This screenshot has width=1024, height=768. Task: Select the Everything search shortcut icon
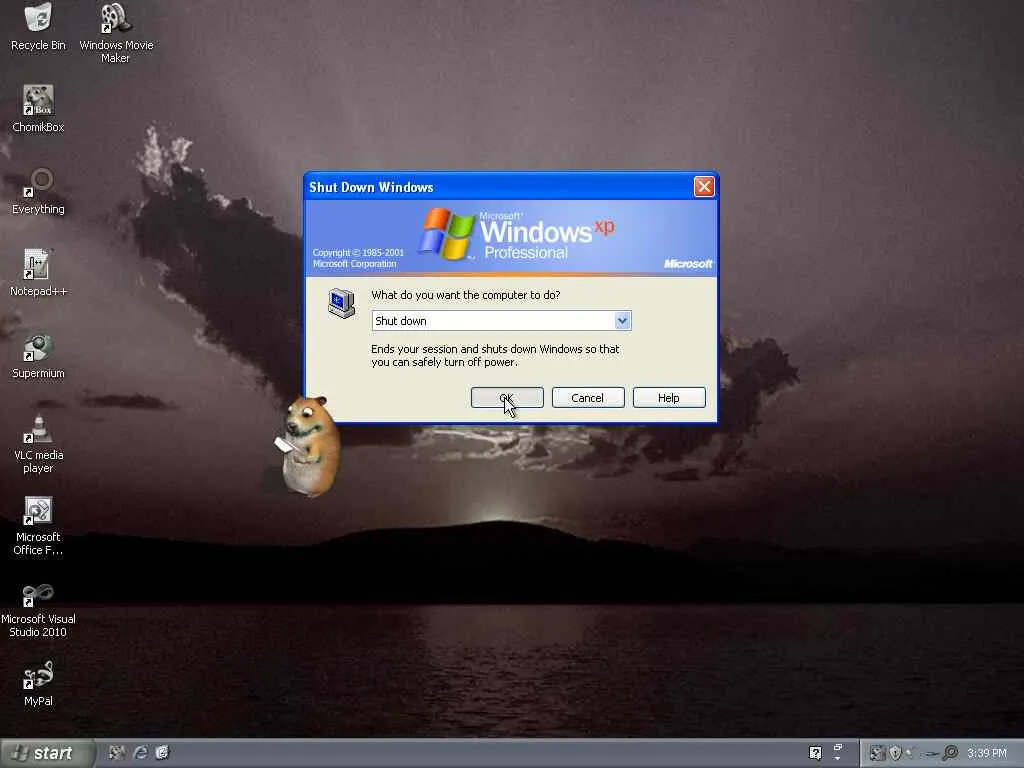[38, 191]
